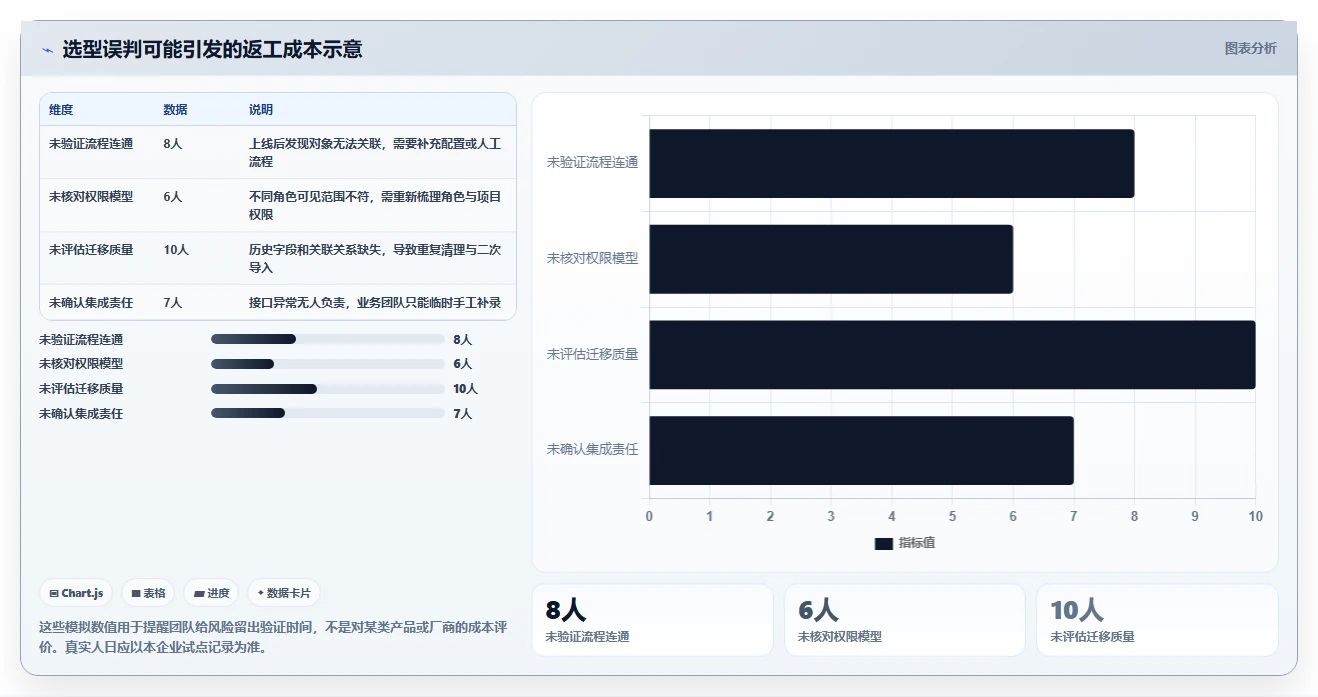Screen dimensions: 1318x697
Task: Click the footnote starting 这些模拟数值用于提醒
Action: click(274, 637)
